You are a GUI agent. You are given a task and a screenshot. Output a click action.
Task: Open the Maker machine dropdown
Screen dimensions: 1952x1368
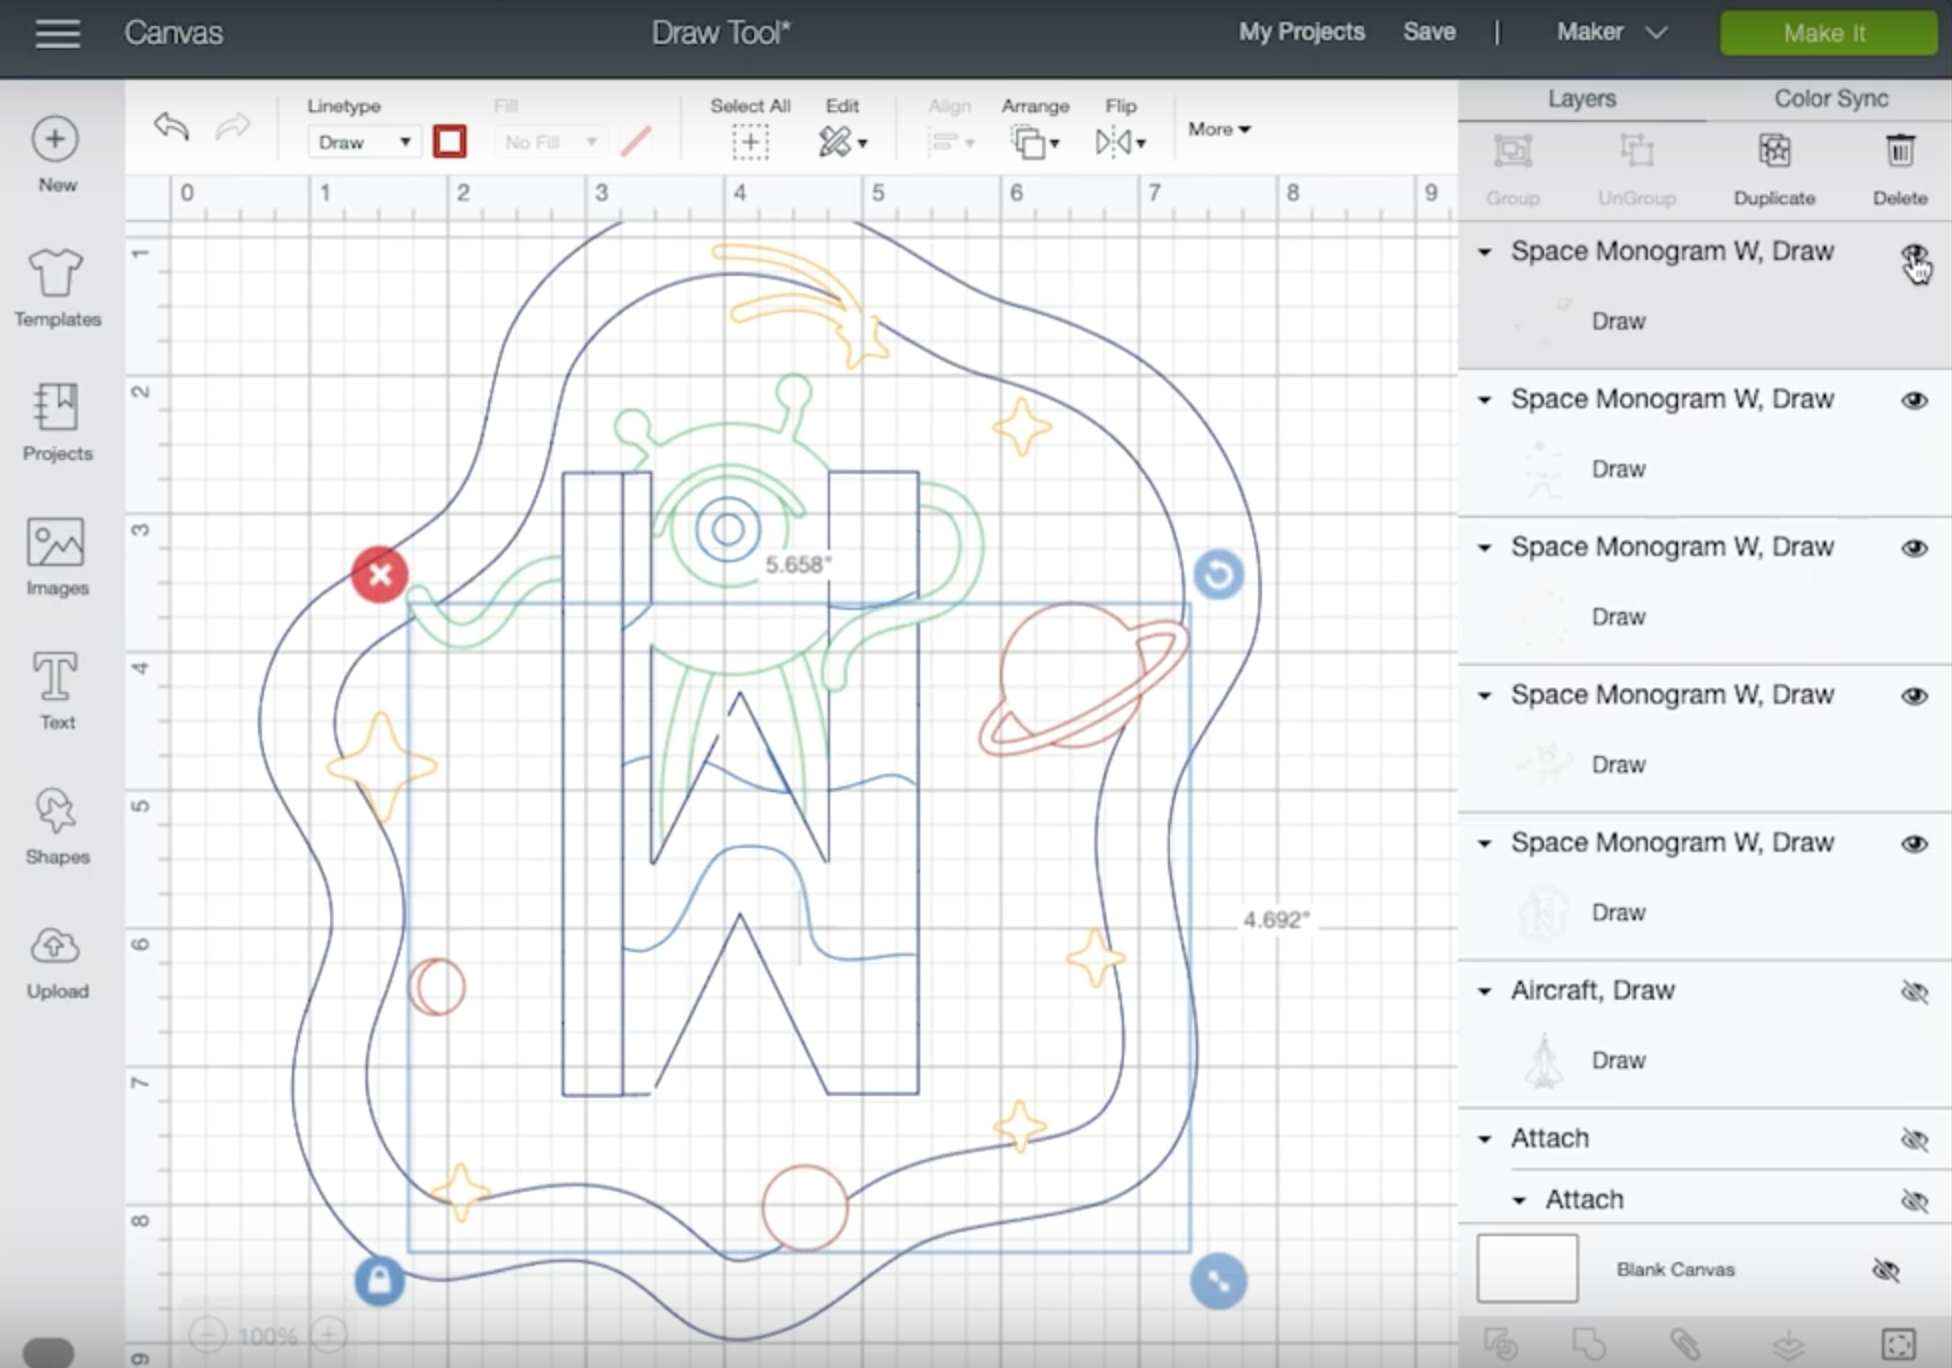(x=1611, y=32)
